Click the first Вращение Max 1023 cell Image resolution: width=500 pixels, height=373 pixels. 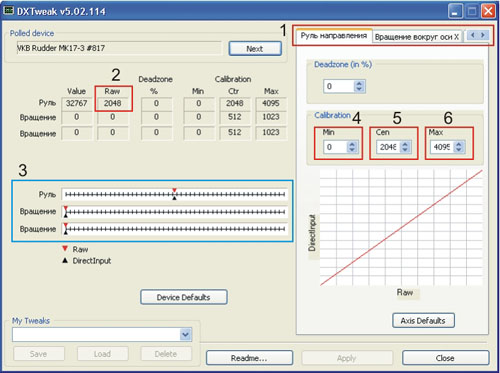pyautogui.click(x=271, y=117)
